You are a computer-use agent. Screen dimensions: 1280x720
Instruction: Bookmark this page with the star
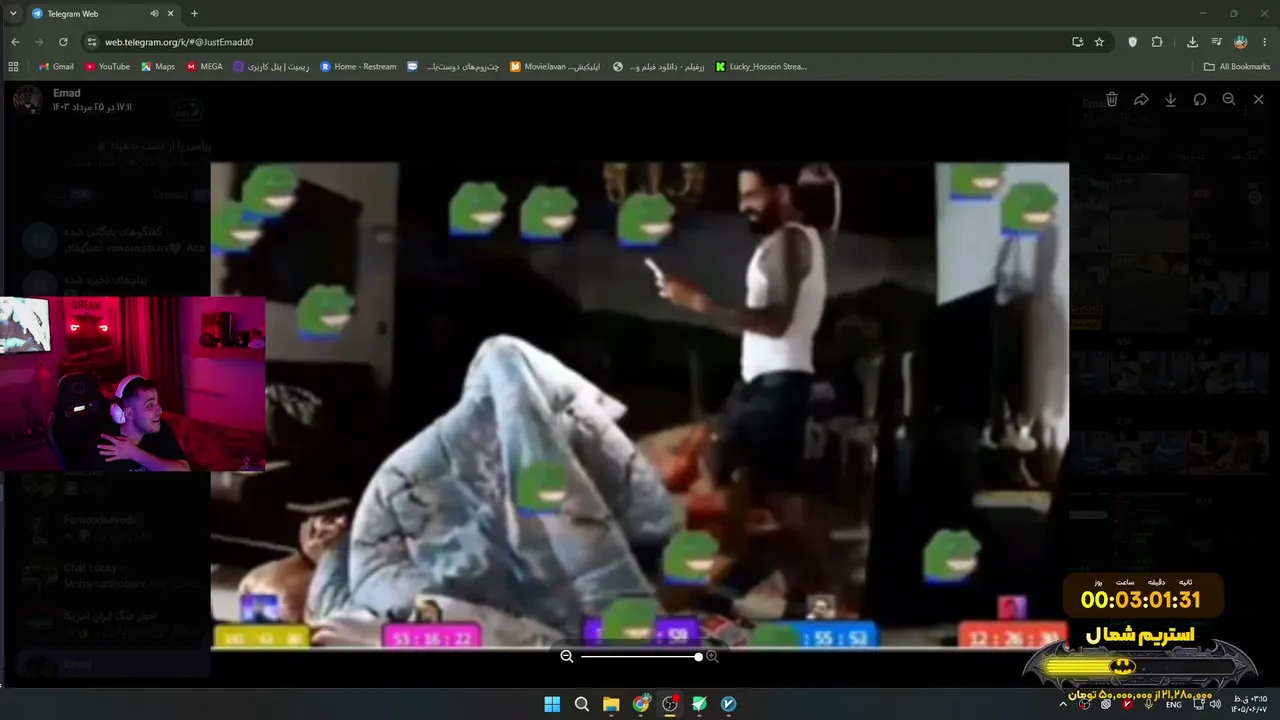click(x=1099, y=42)
